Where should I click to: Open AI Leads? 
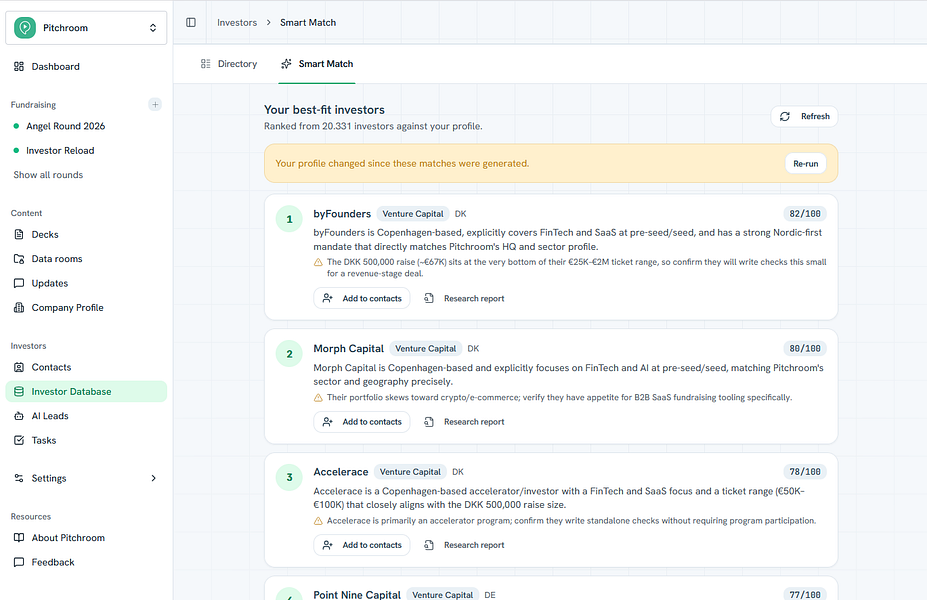coord(86,416)
